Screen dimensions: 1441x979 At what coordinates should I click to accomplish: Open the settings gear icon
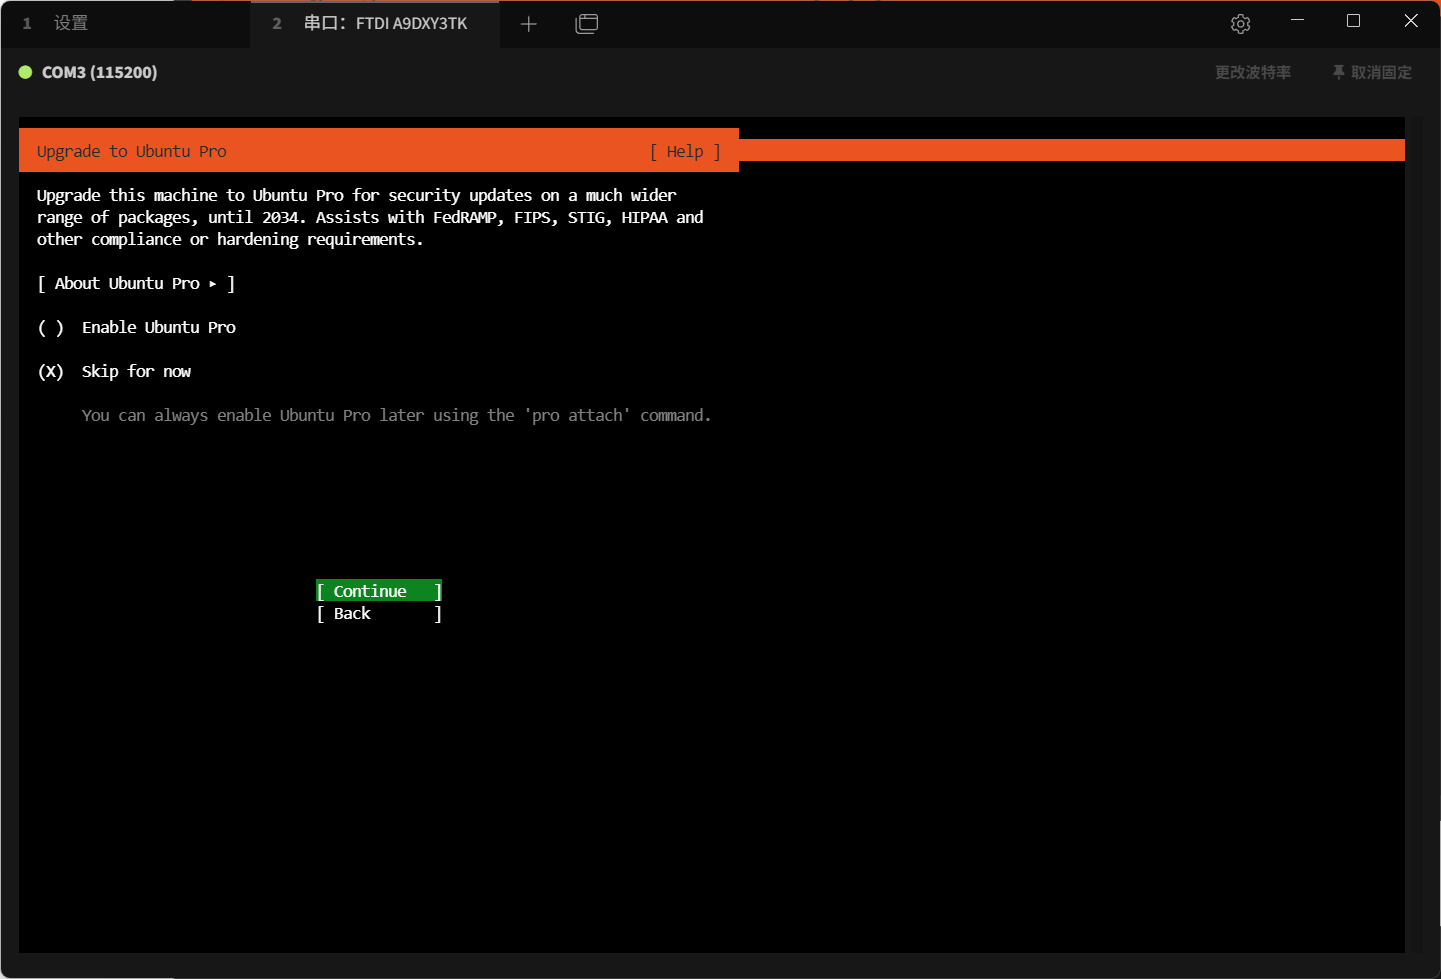coord(1240,24)
